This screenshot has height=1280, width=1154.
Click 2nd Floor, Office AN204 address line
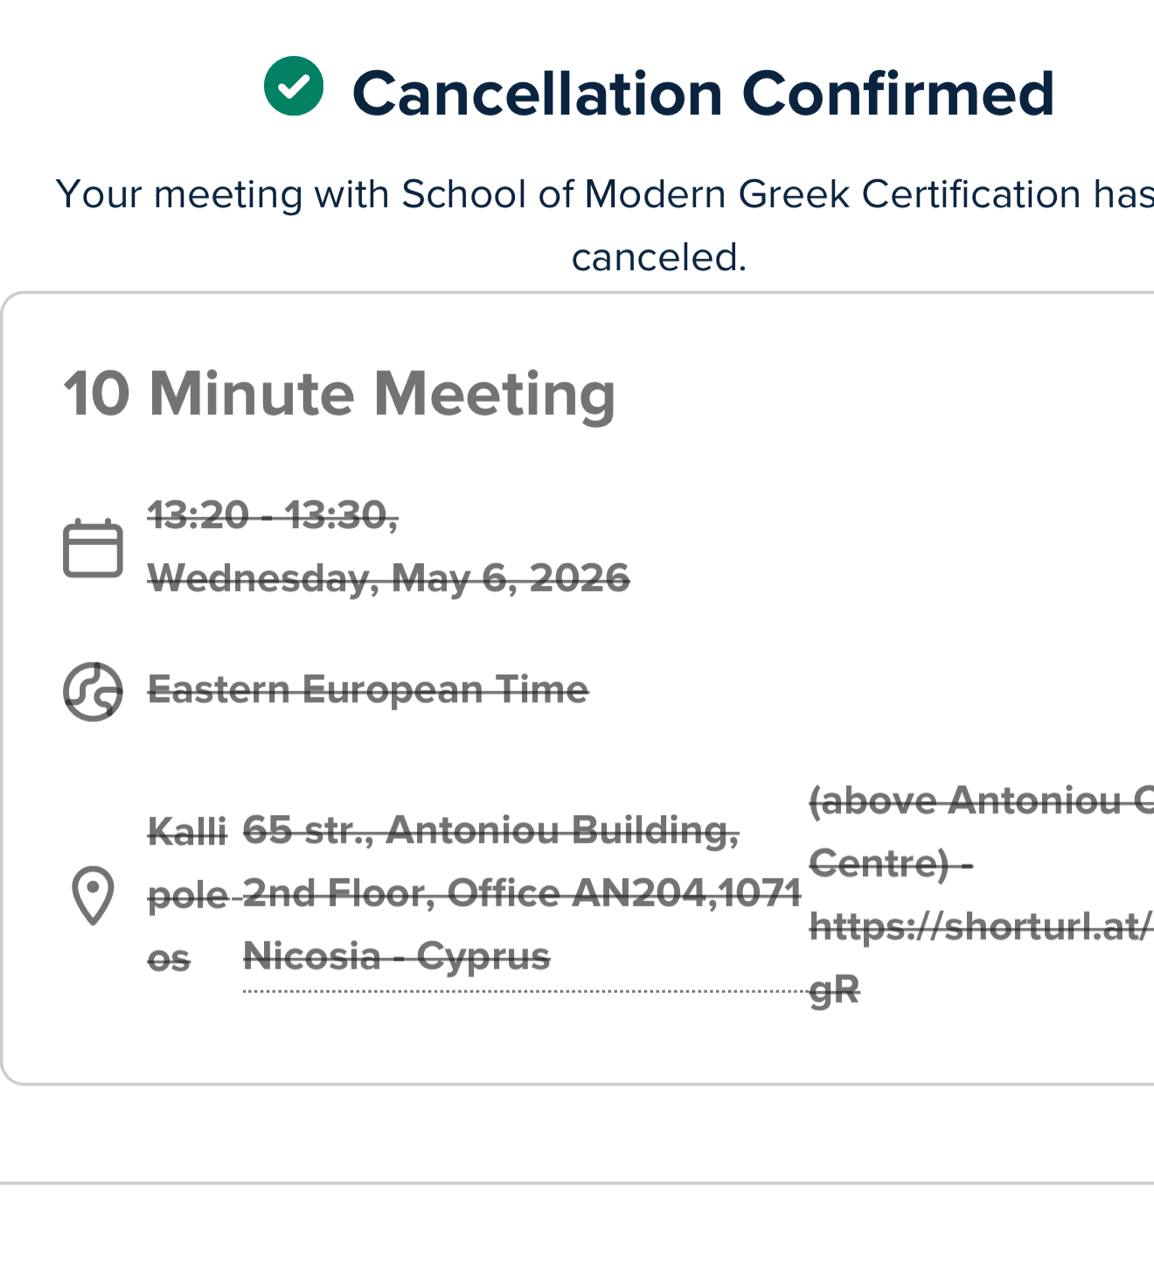pyautogui.click(x=522, y=893)
